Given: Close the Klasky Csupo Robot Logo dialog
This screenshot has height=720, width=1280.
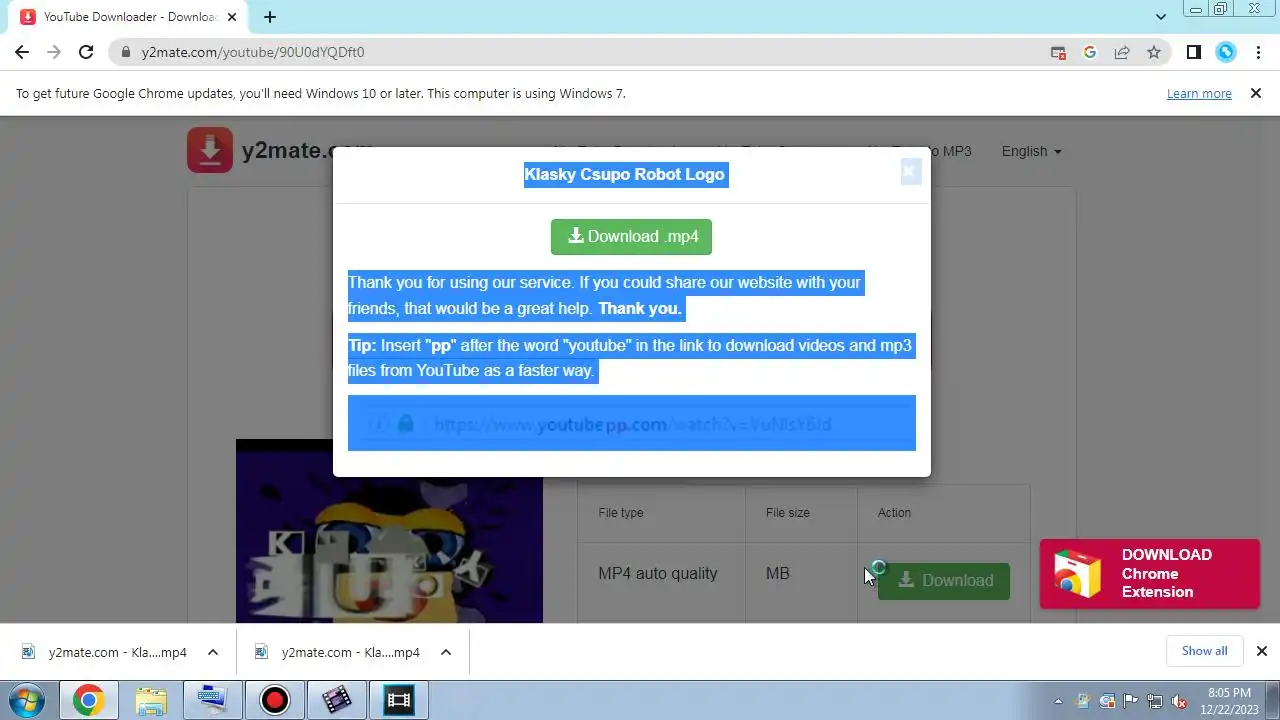Looking at the screenshot, I should tap(909, 173).
